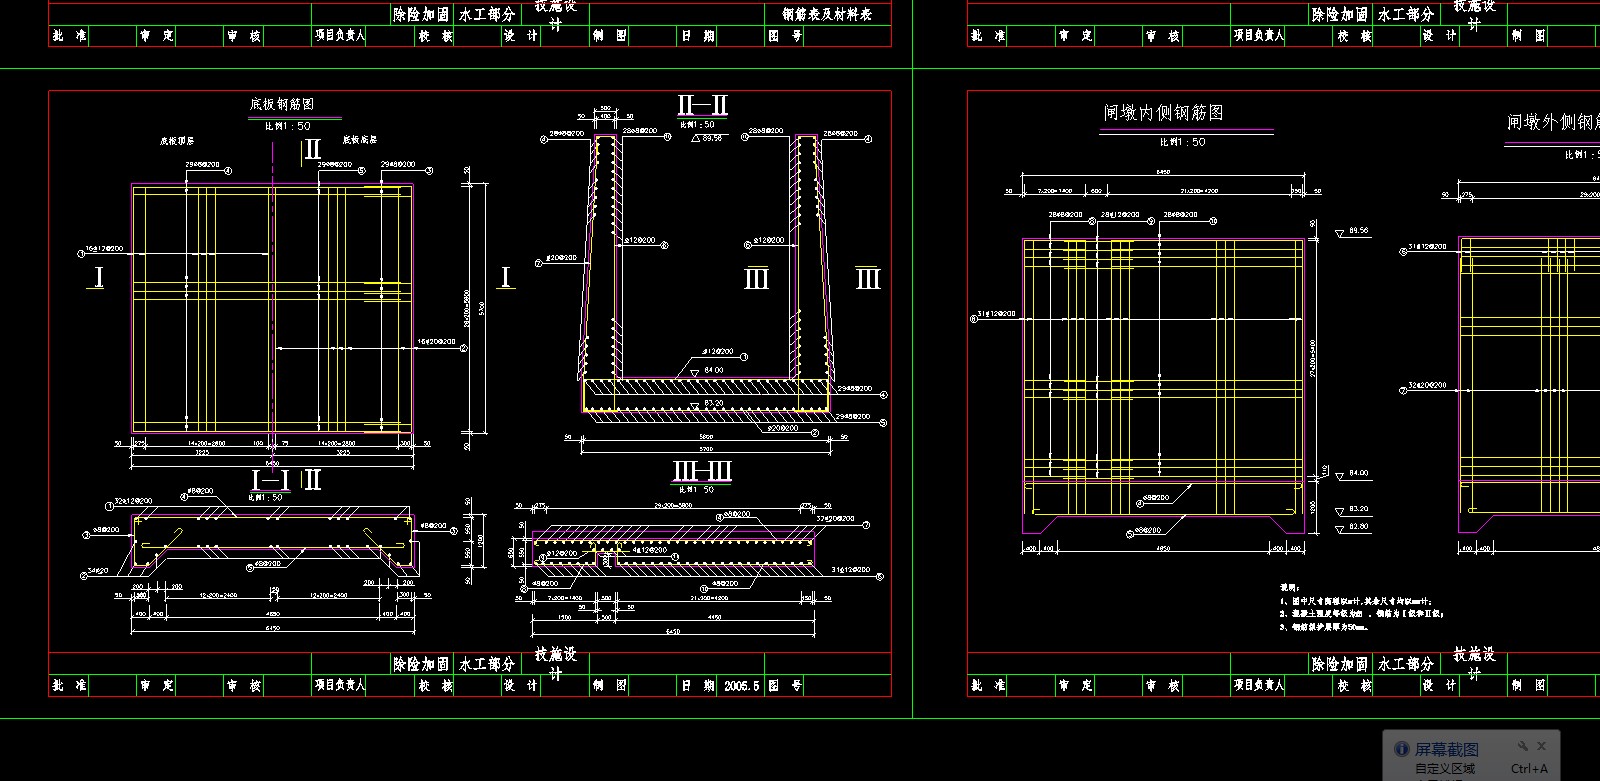
Task: Click the 说明 notes heading
Action: pyautogui.click(x=1289, y=588)
